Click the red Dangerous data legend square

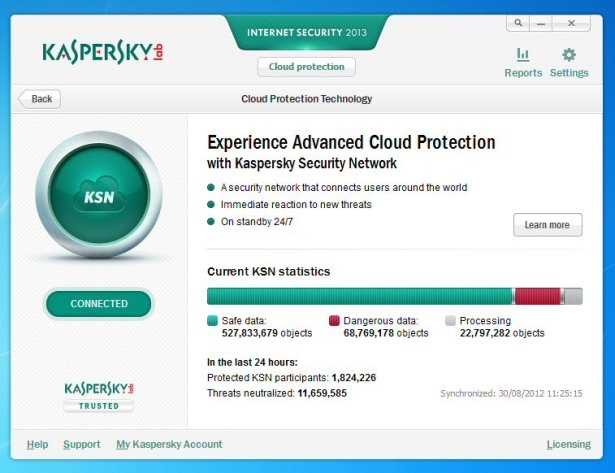334,321
